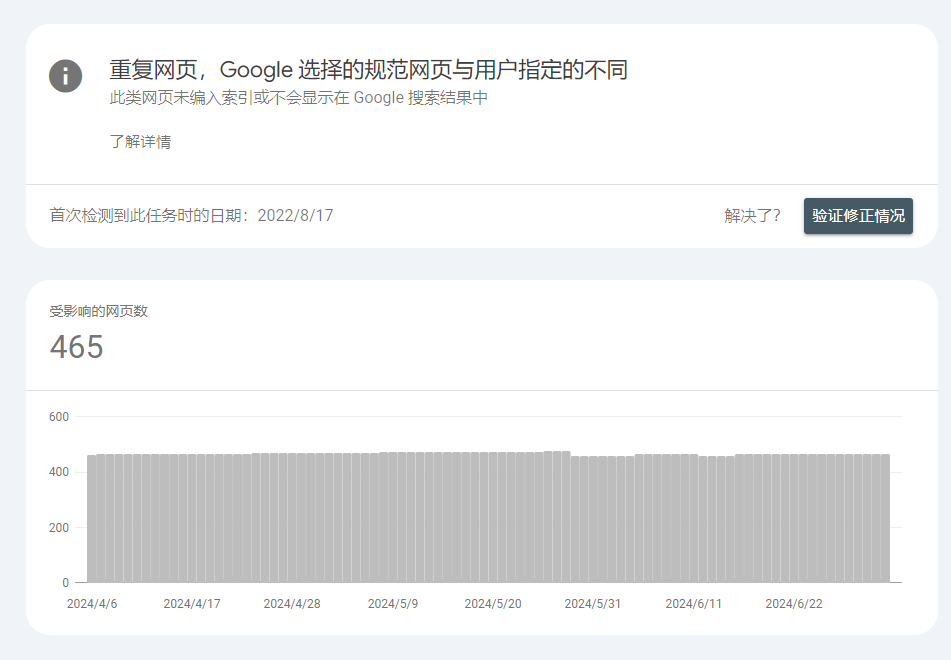Screen dimensions: 951x660
Task: Click the affected pages count 465
Action: click(x=76, y=347)
